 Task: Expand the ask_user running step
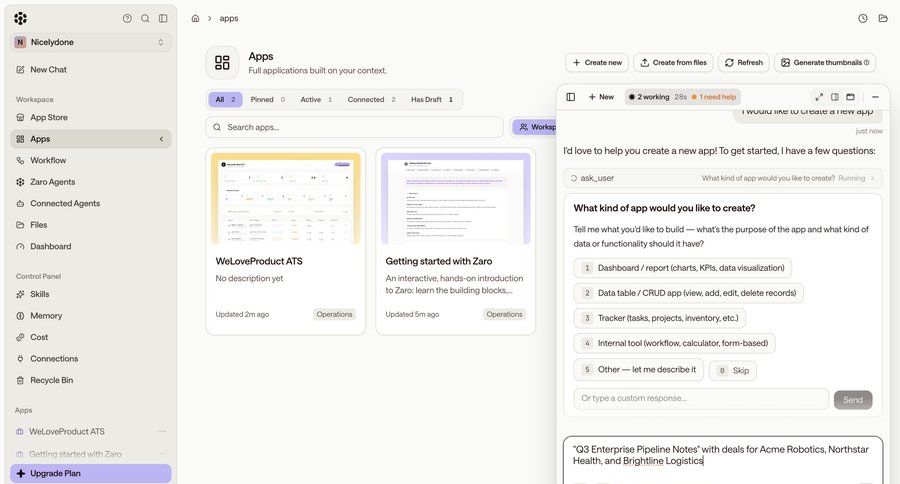tap(723, 178)
